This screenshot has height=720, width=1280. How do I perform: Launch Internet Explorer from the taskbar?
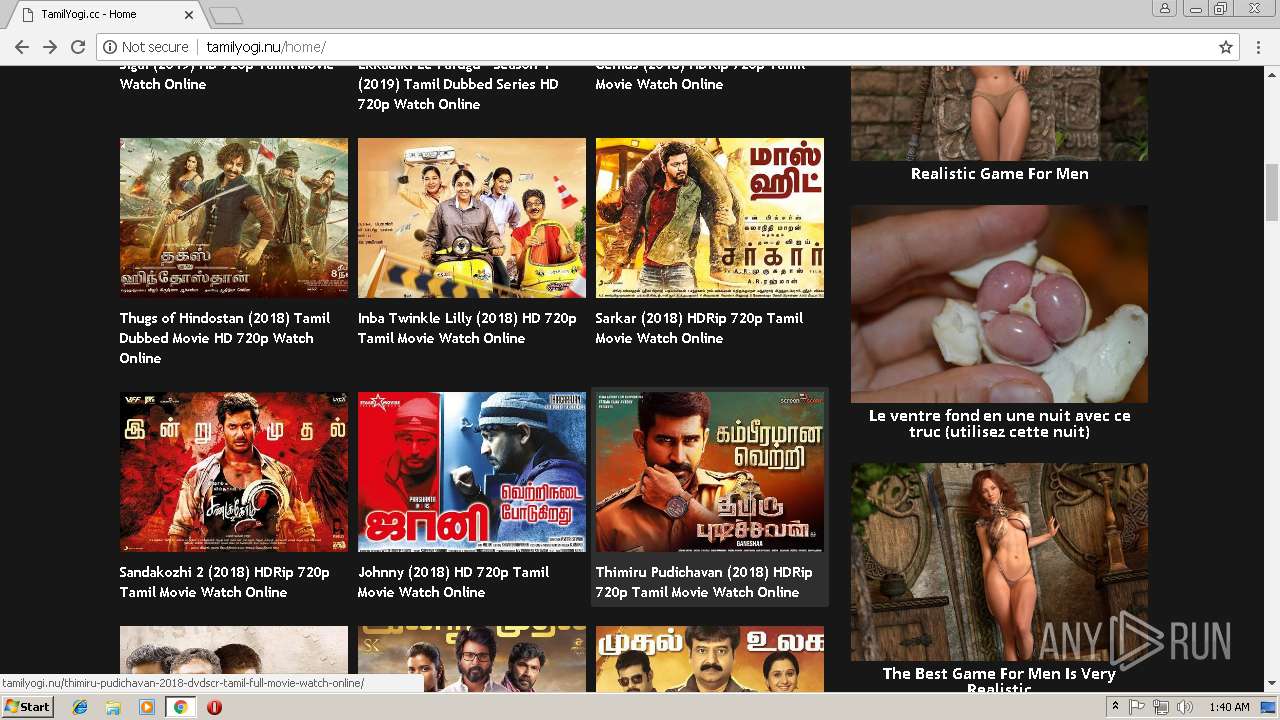[x=80, y=707]
